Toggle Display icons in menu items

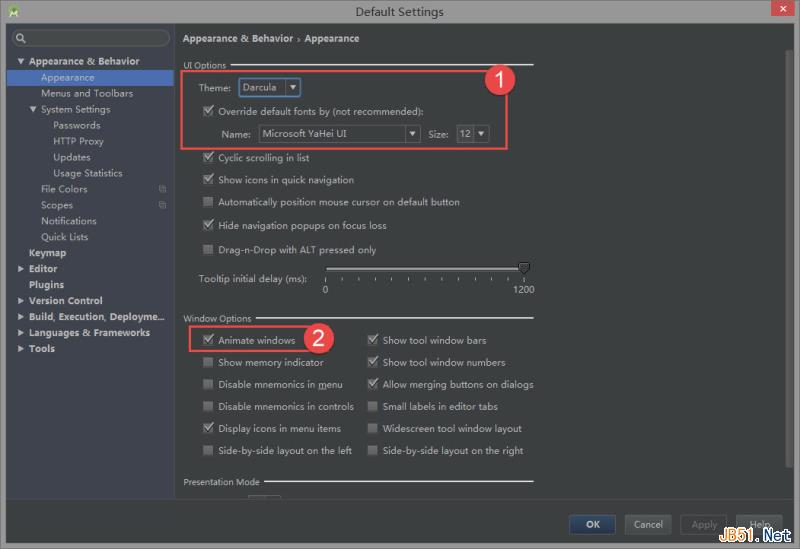coord(208,428)
